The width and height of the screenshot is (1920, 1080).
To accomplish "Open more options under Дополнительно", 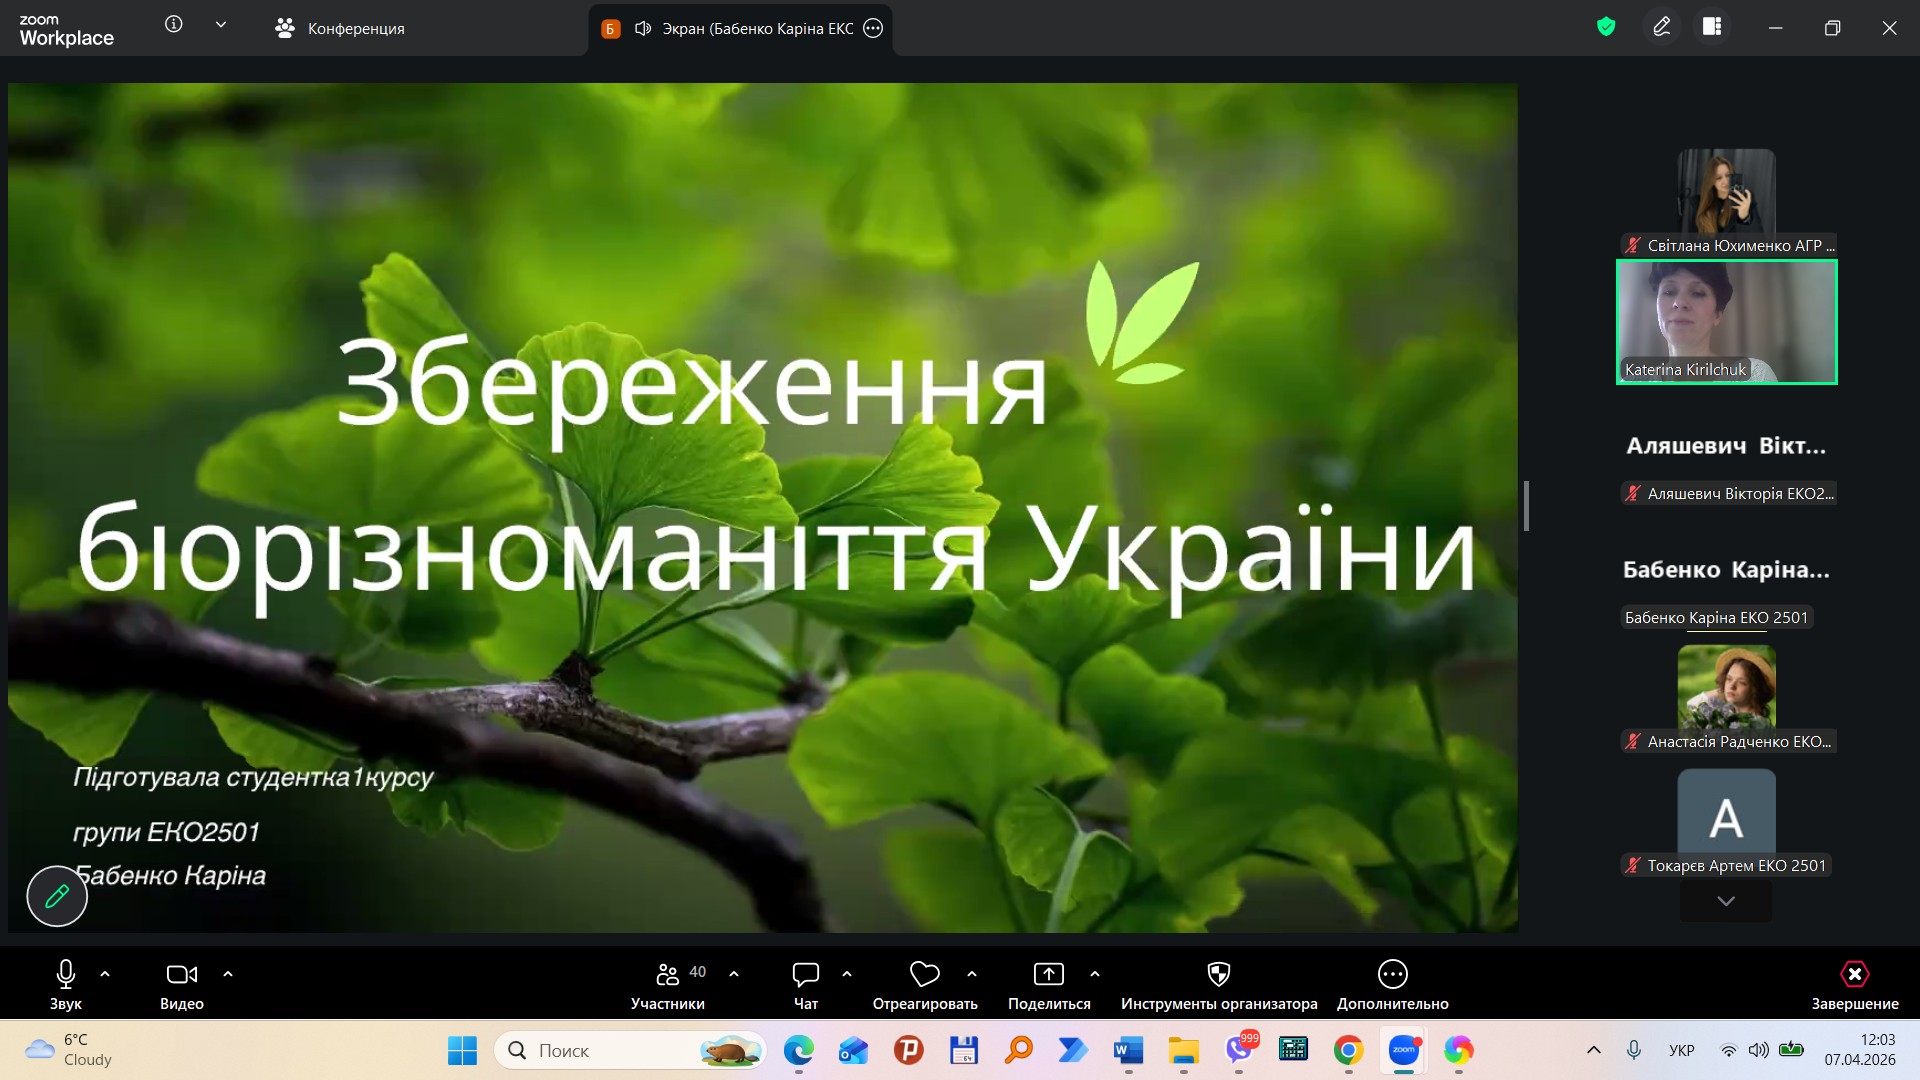I will pos(1392,985).
